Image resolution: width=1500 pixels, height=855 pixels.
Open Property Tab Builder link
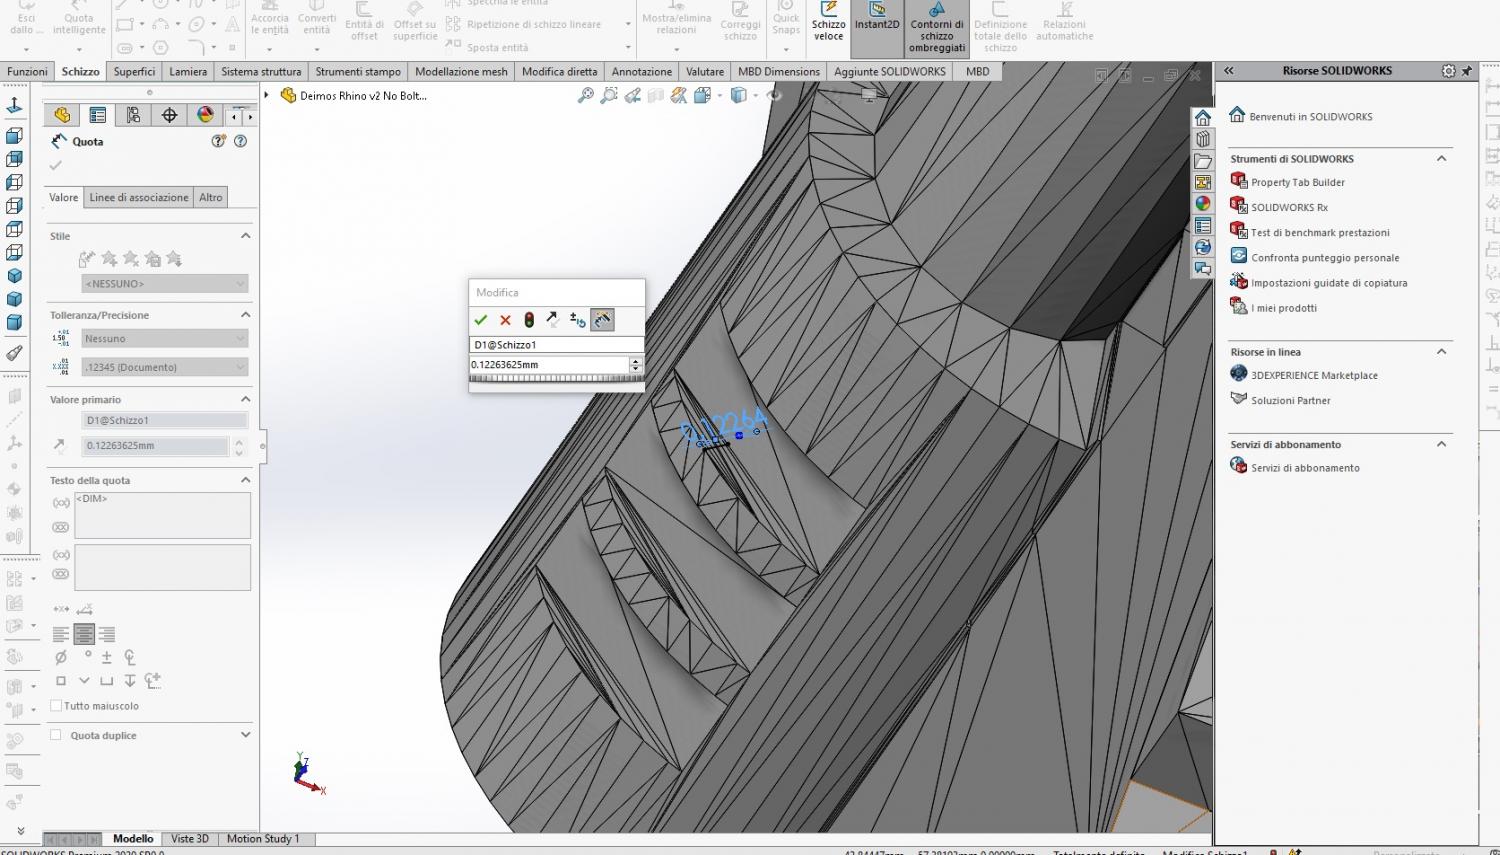1298,183
